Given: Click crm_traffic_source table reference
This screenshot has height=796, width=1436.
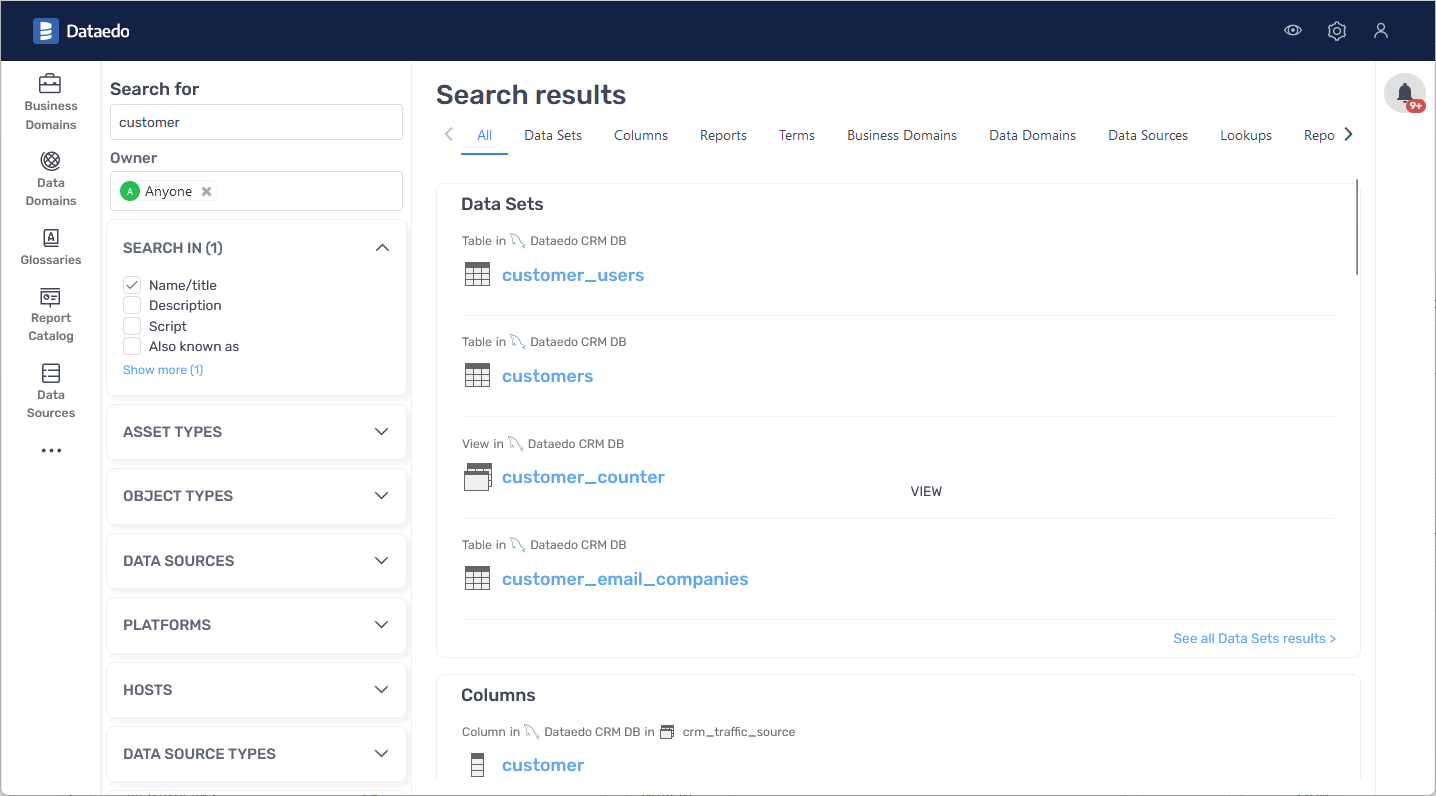Looking at the screenshot, I should coord(738,732).
